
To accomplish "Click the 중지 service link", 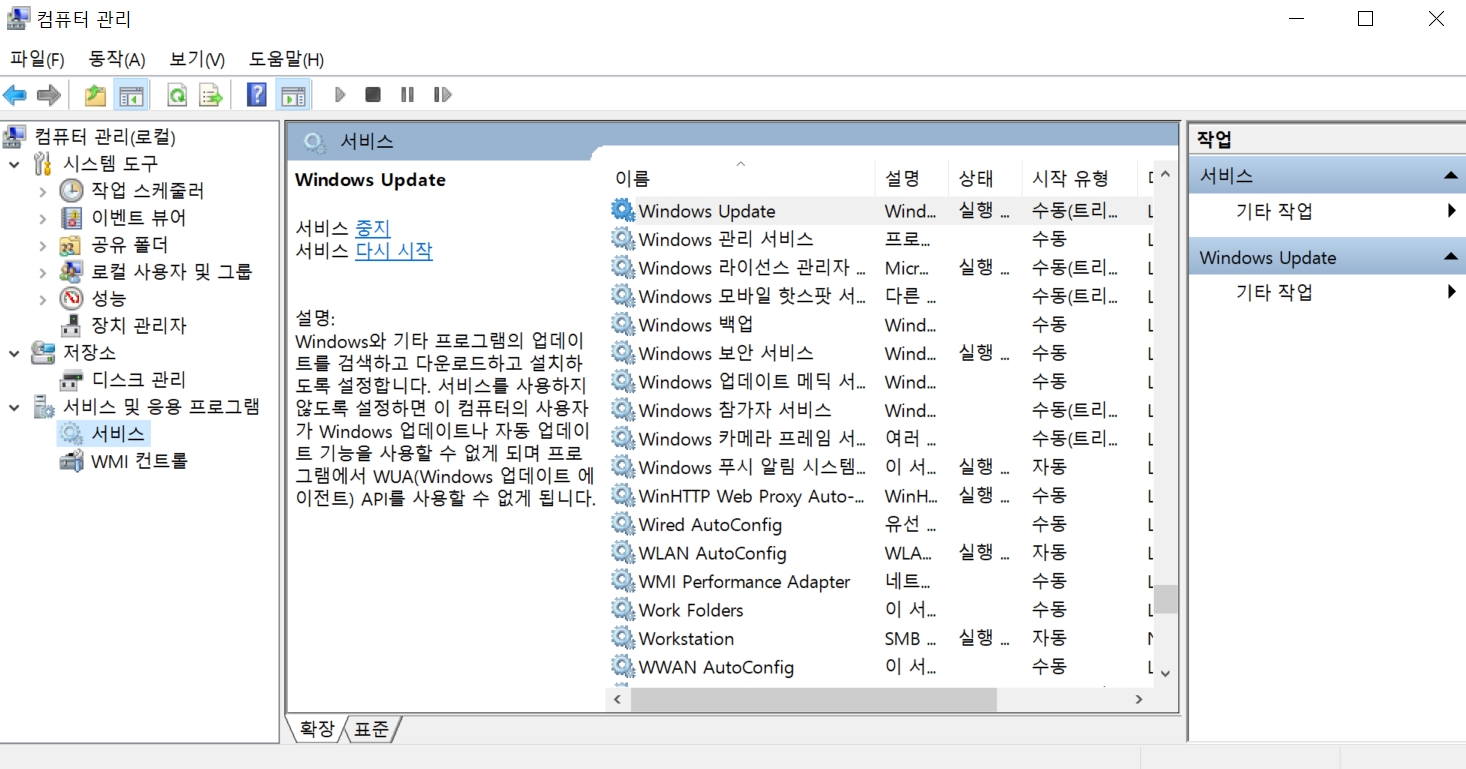I will click(x=373, y=227).
